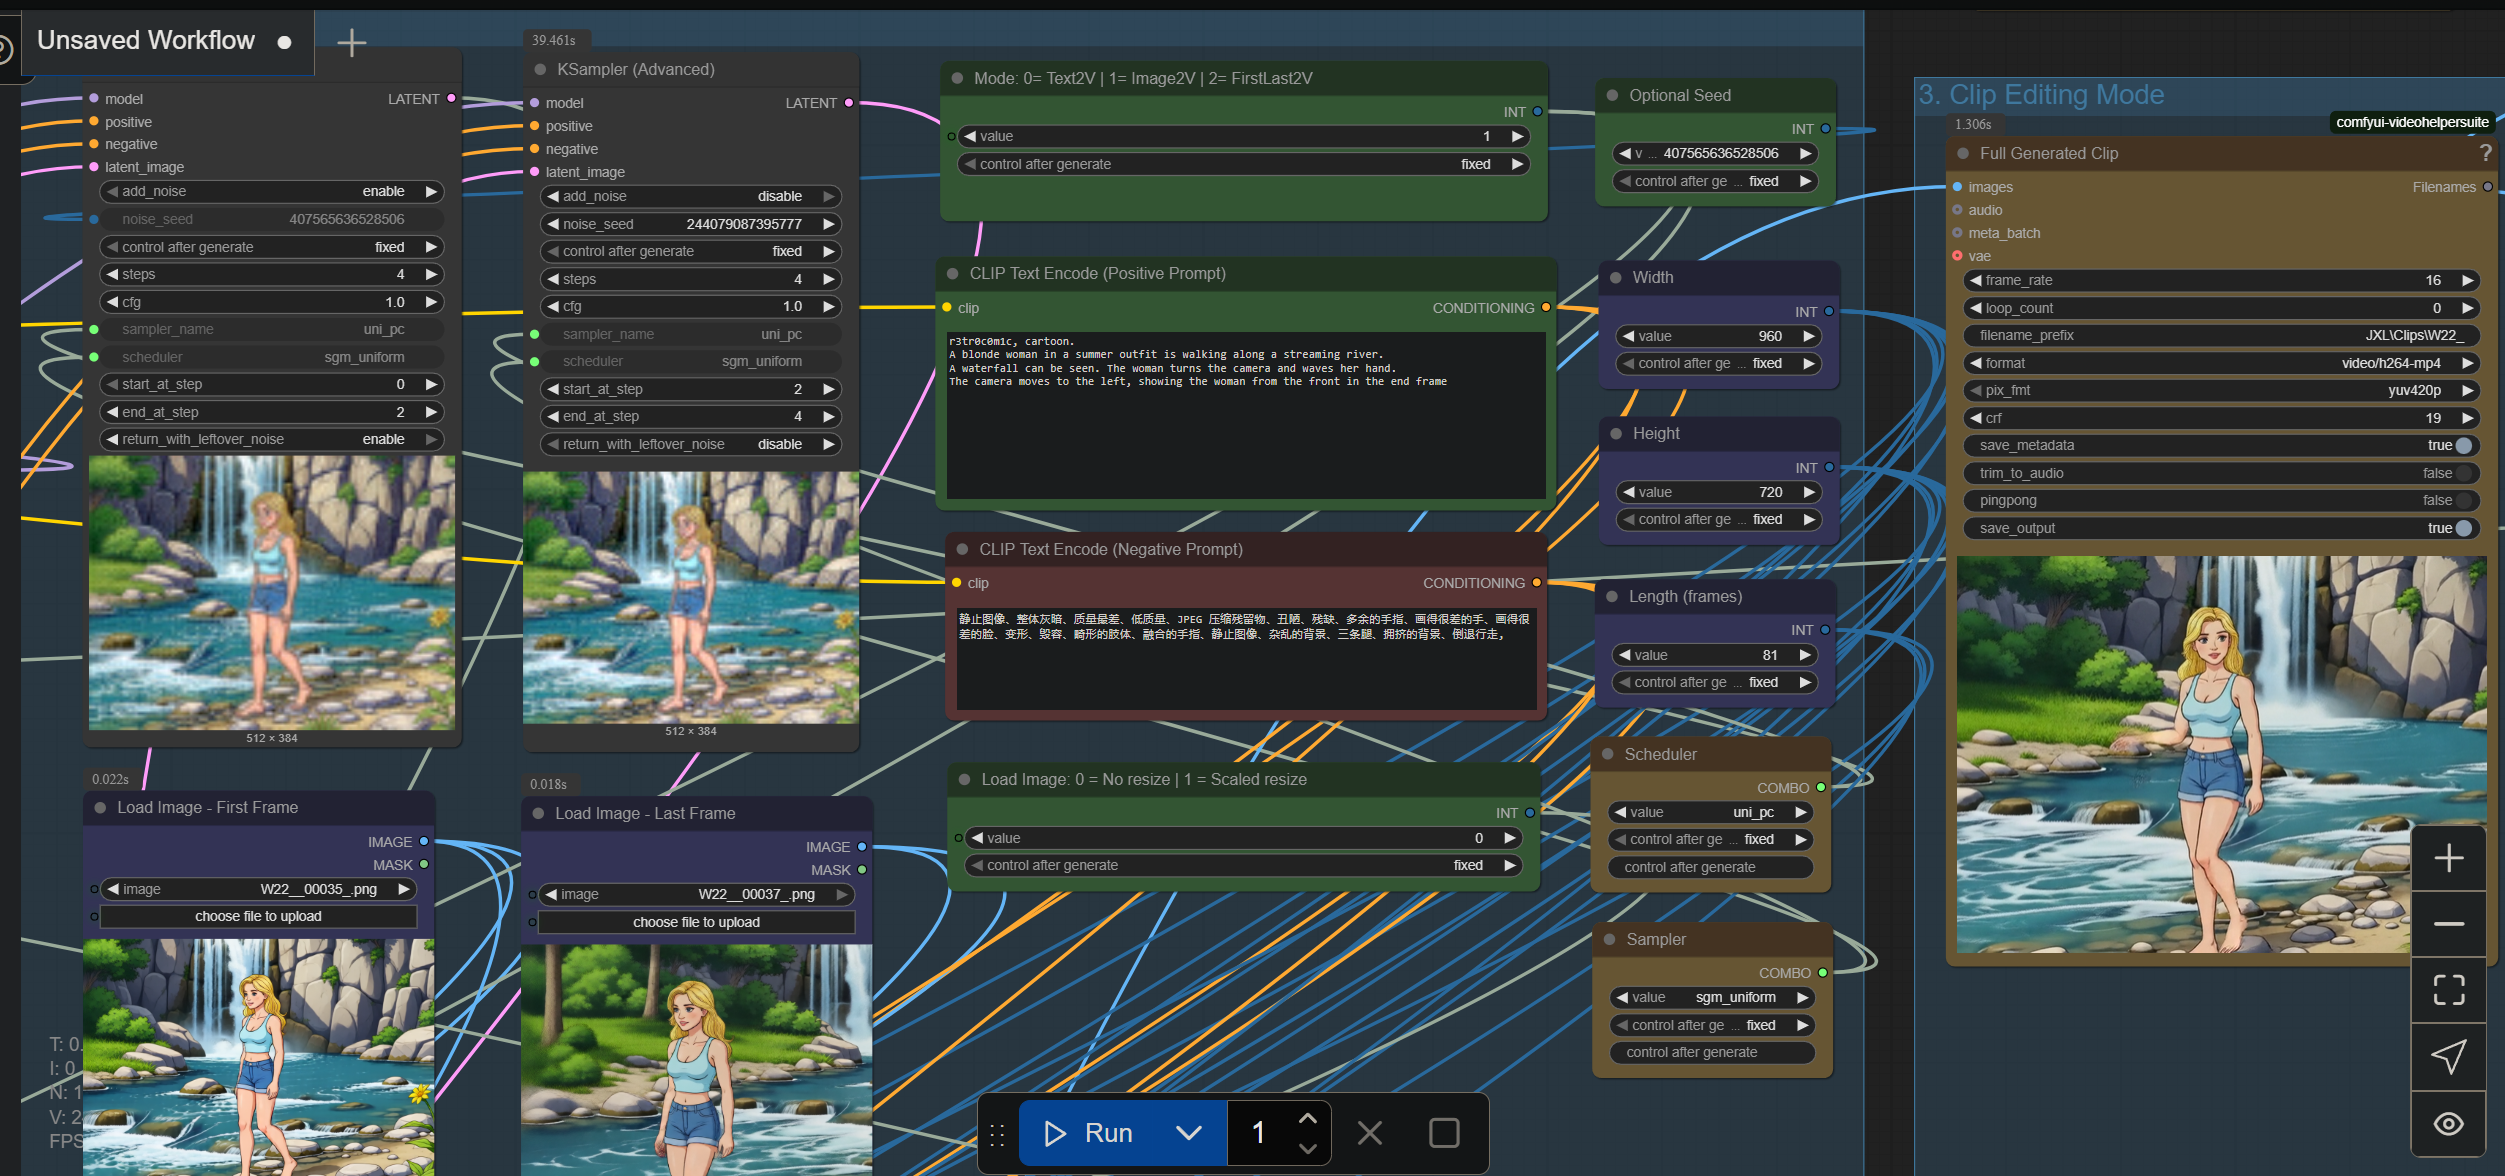The width and height of the screenshot is (2505, 1176).
Task: Cancel current run with X icon
Action: tap(1369, 1133)
